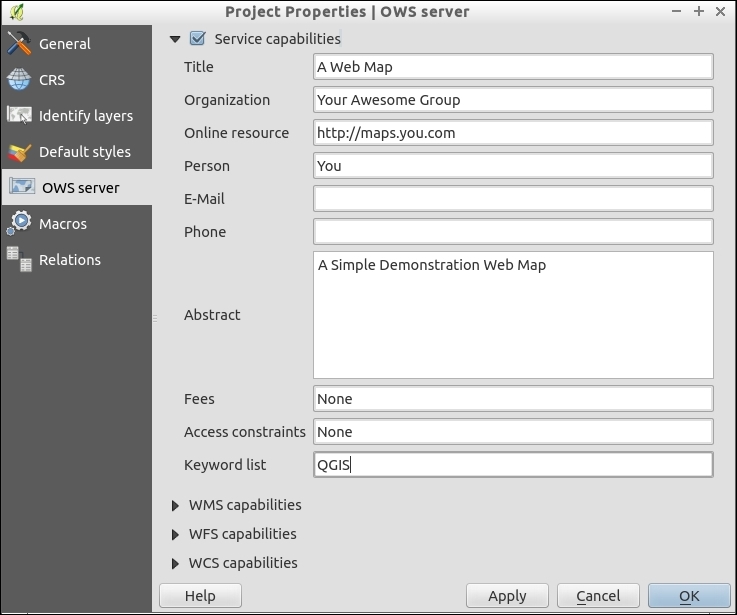Click inside the Abstract text area
The image size is (737, 615).
512,315
